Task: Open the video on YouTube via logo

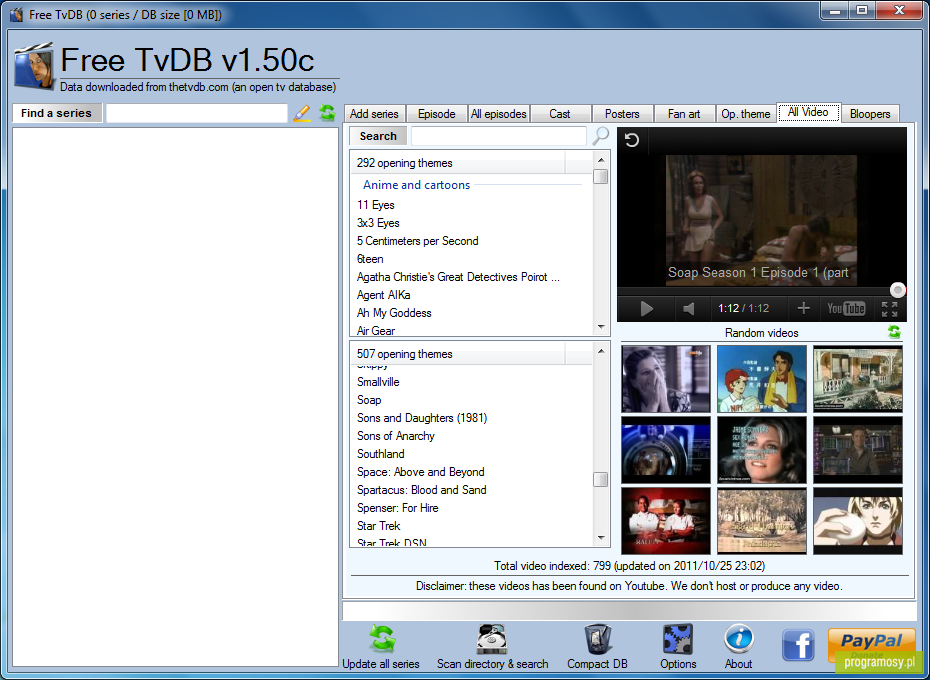Action: 846,309
